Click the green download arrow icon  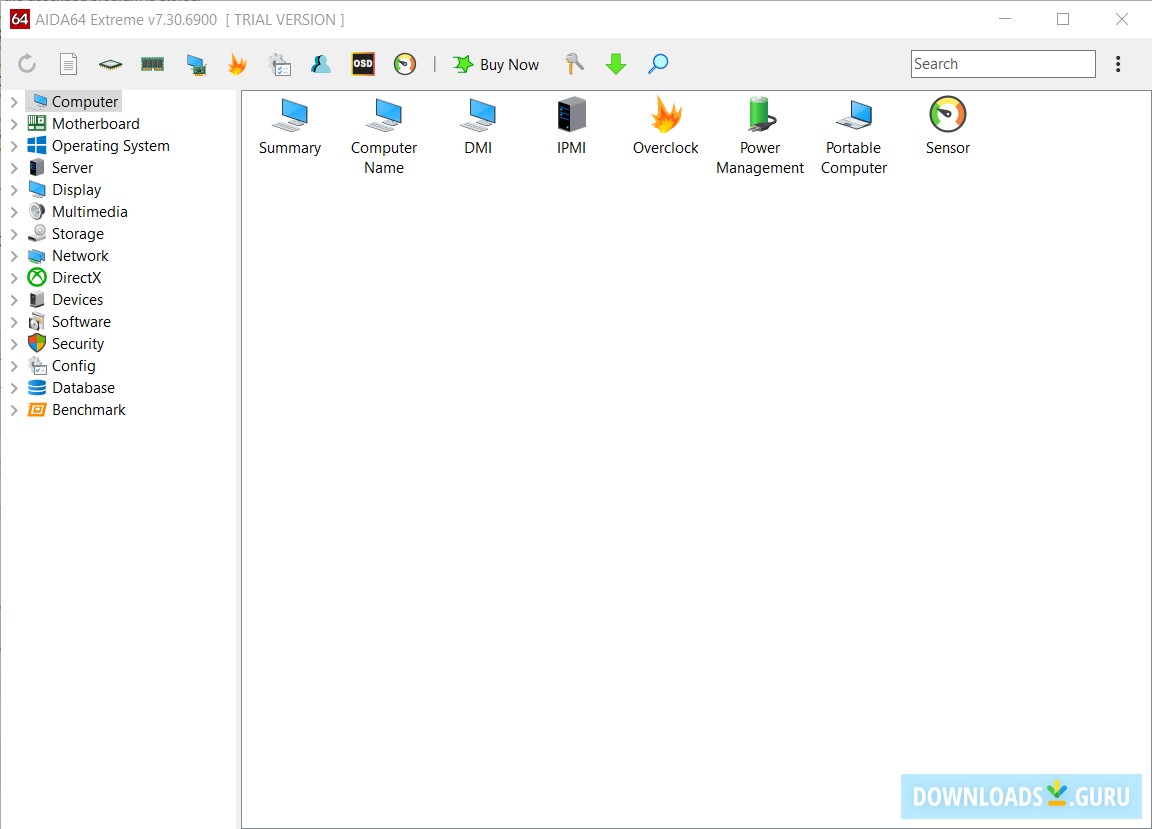(x=616, y=64)
